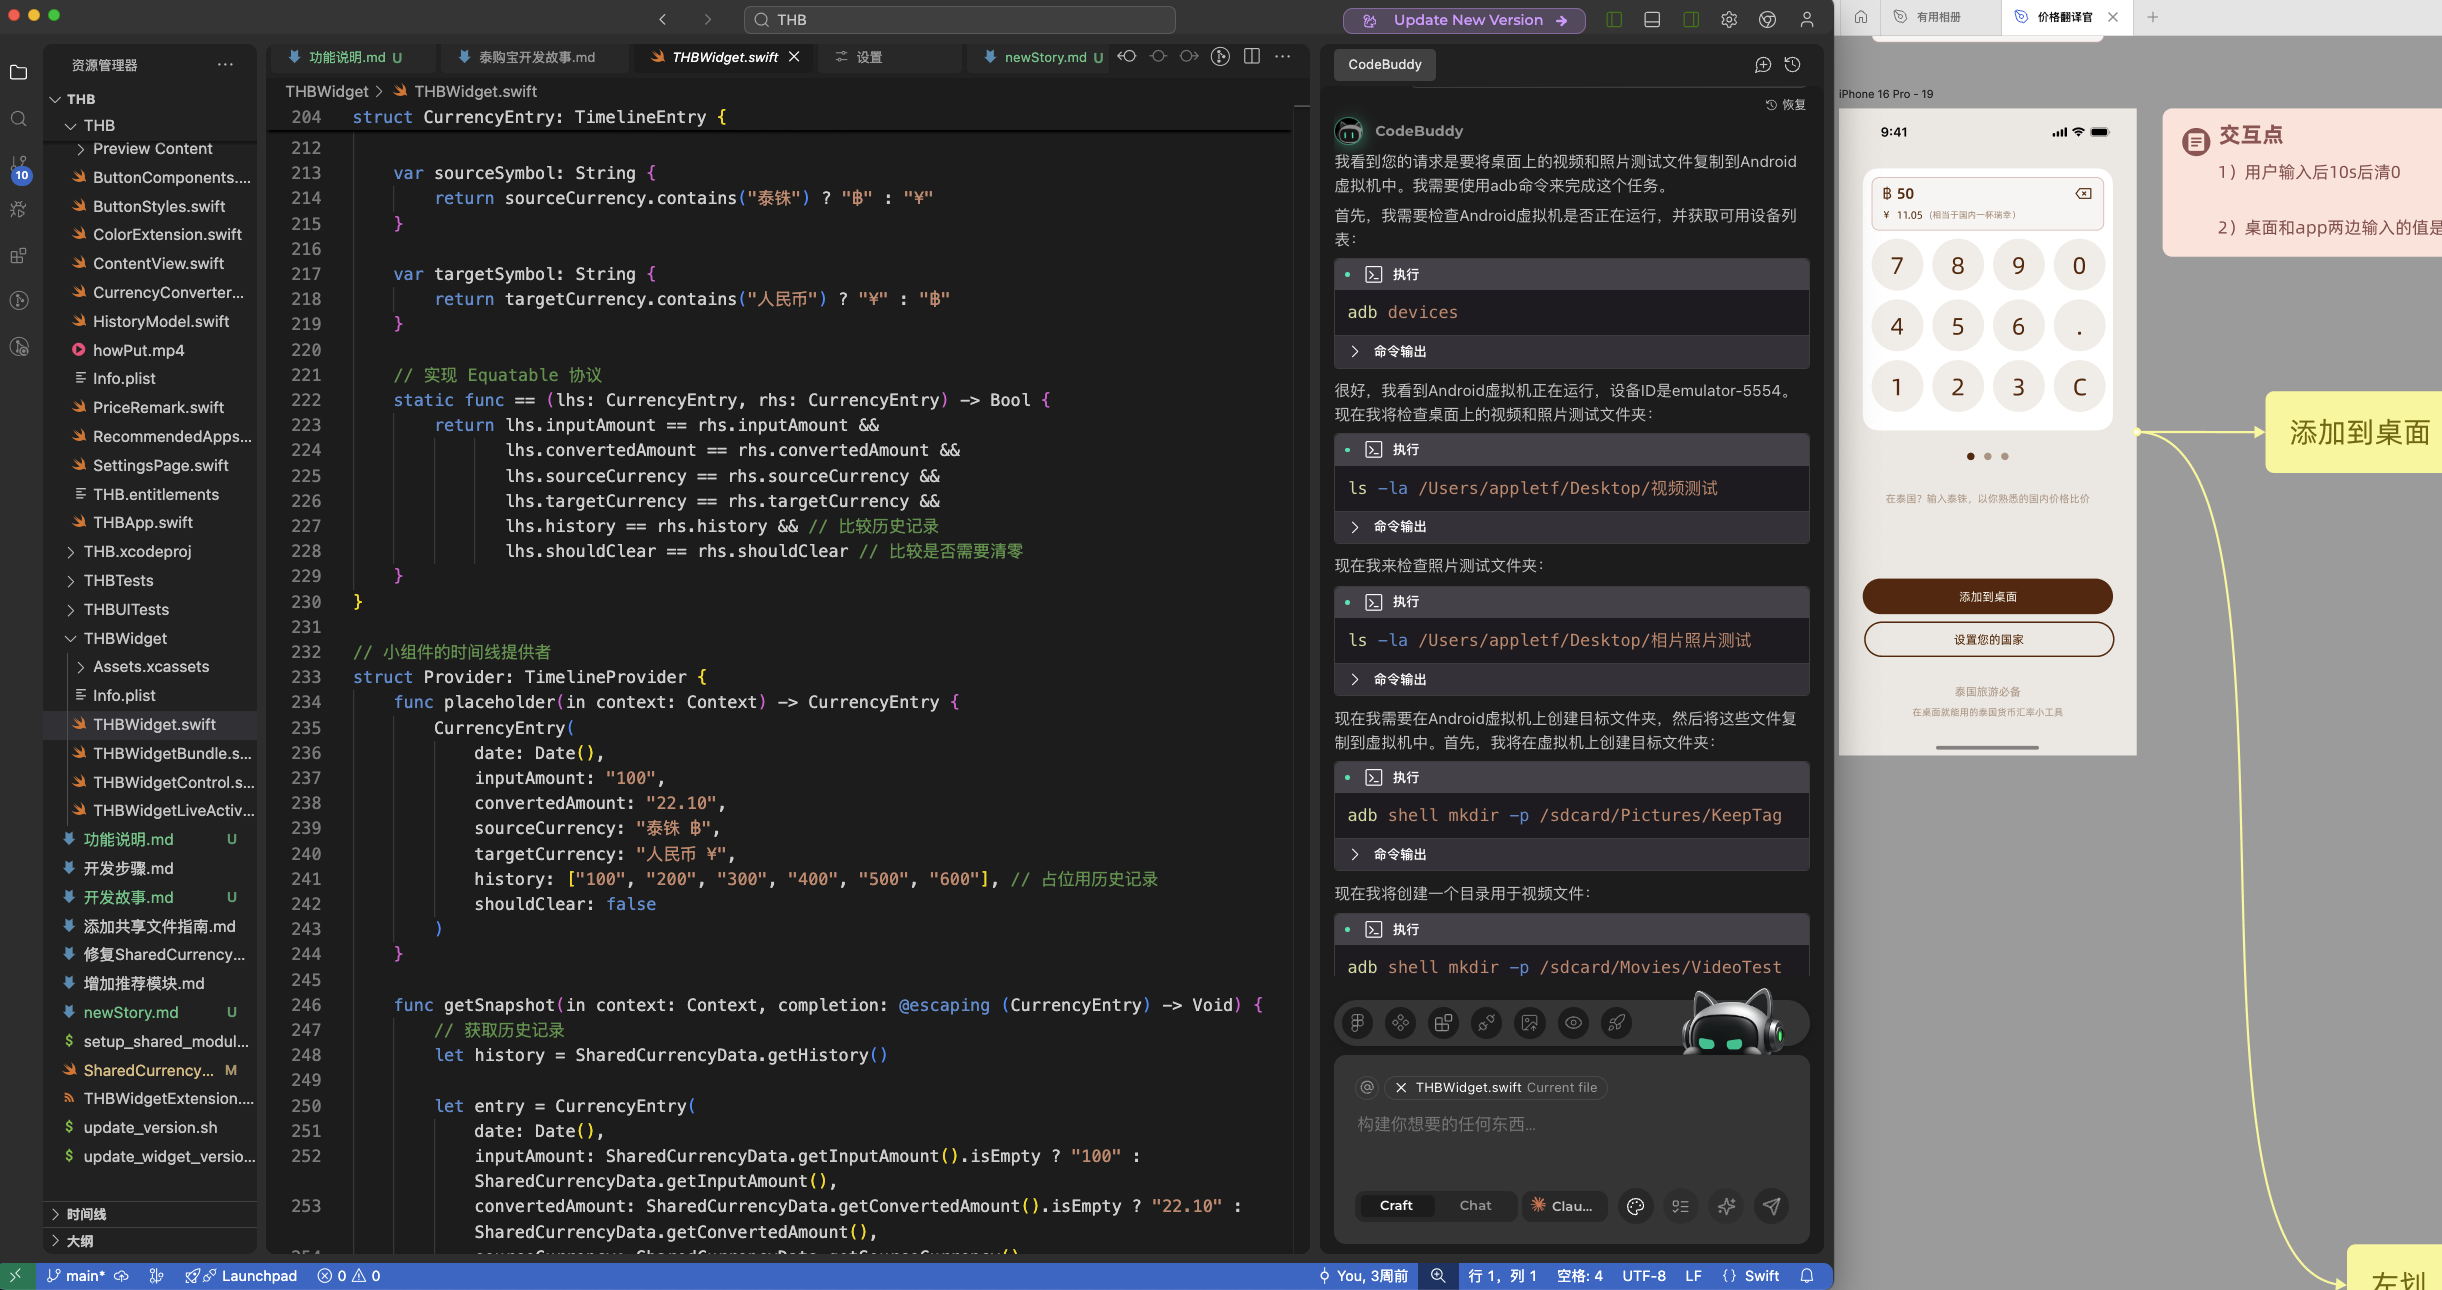Click the image upload icon in CodeBuddy toolbar
Image resolution: width=2442 pixels, height=1290 pixels.
[x=1529, y=1022]
